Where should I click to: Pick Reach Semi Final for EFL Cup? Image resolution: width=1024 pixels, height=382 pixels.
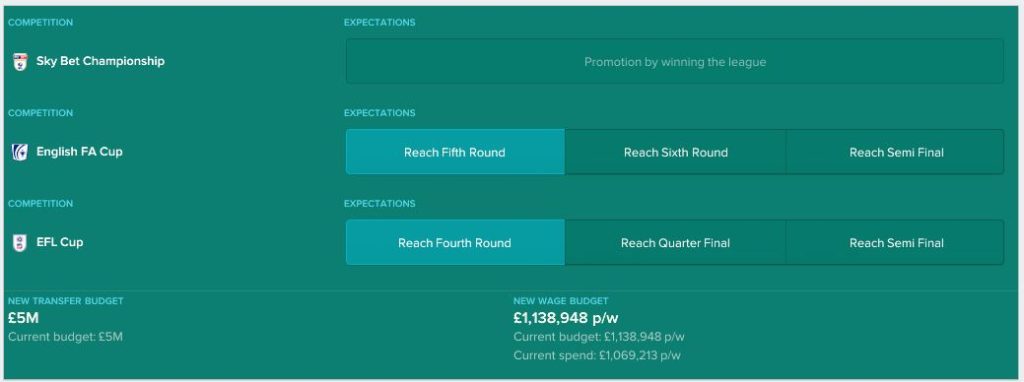click(x=895, y=243)
